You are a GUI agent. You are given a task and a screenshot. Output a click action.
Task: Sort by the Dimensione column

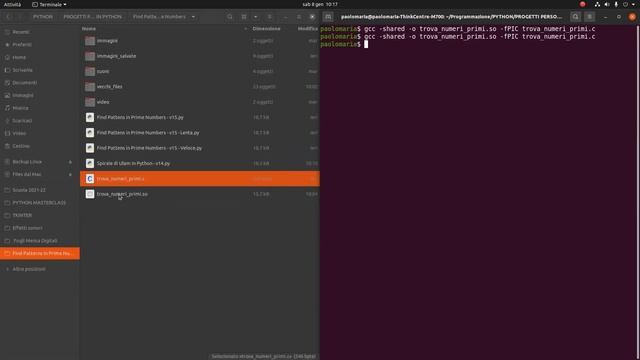[267, 29]
